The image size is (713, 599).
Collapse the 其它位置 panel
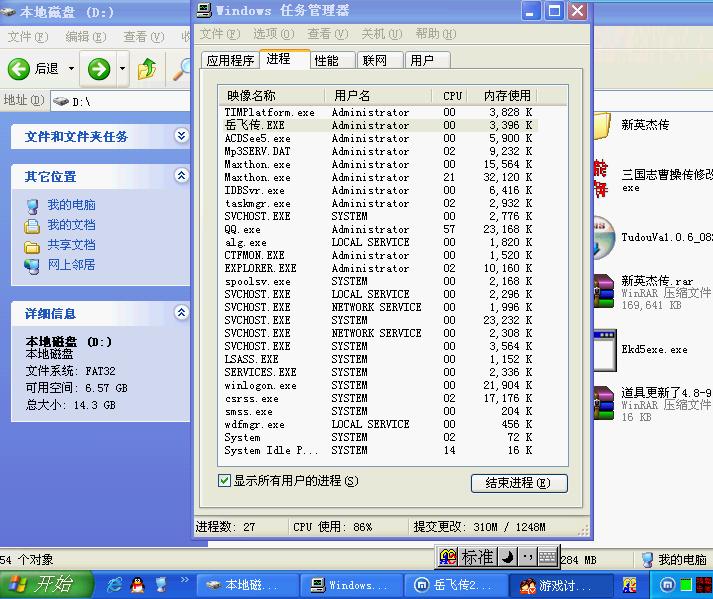tap(181, 176)
